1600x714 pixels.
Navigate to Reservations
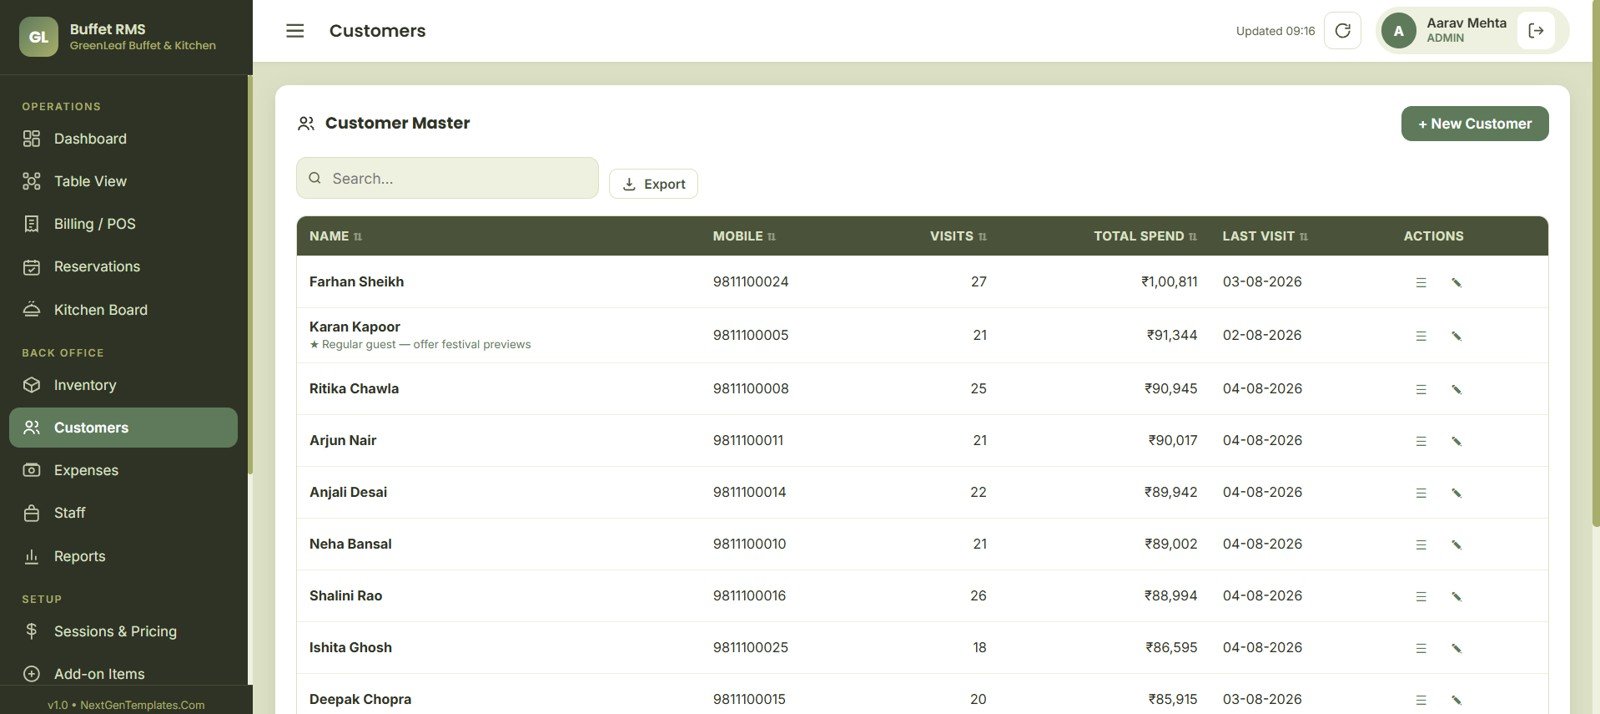click(x=124, y=267)
